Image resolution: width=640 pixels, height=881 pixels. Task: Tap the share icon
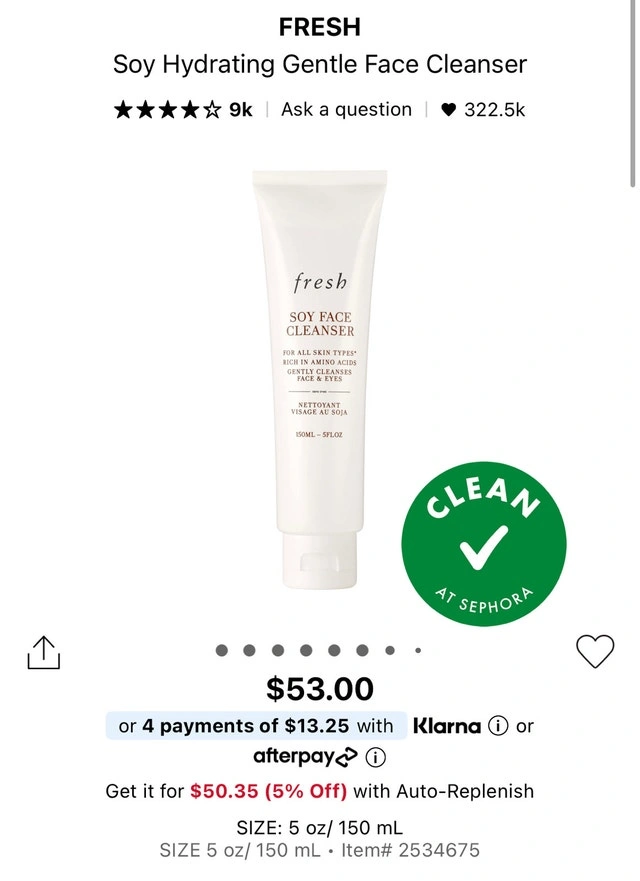coord(44,653)
